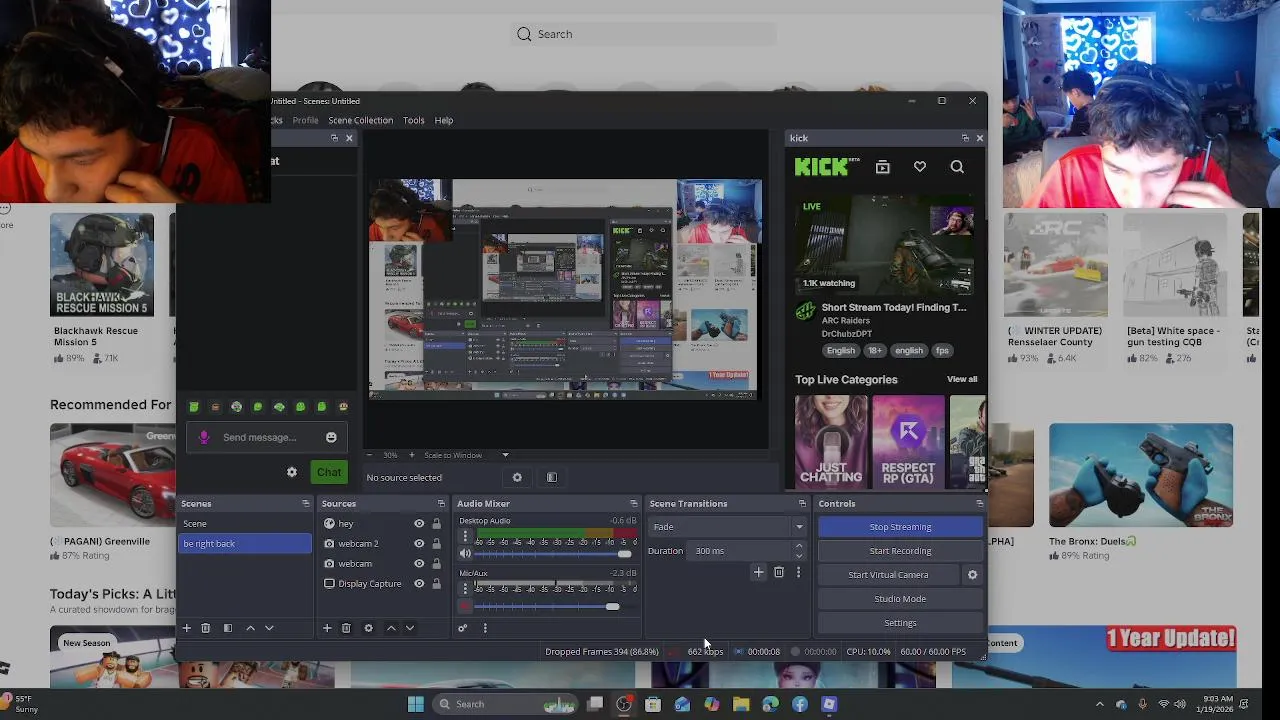
Task: Toggle lock on Display Capture source
Action: click(436, 583)
